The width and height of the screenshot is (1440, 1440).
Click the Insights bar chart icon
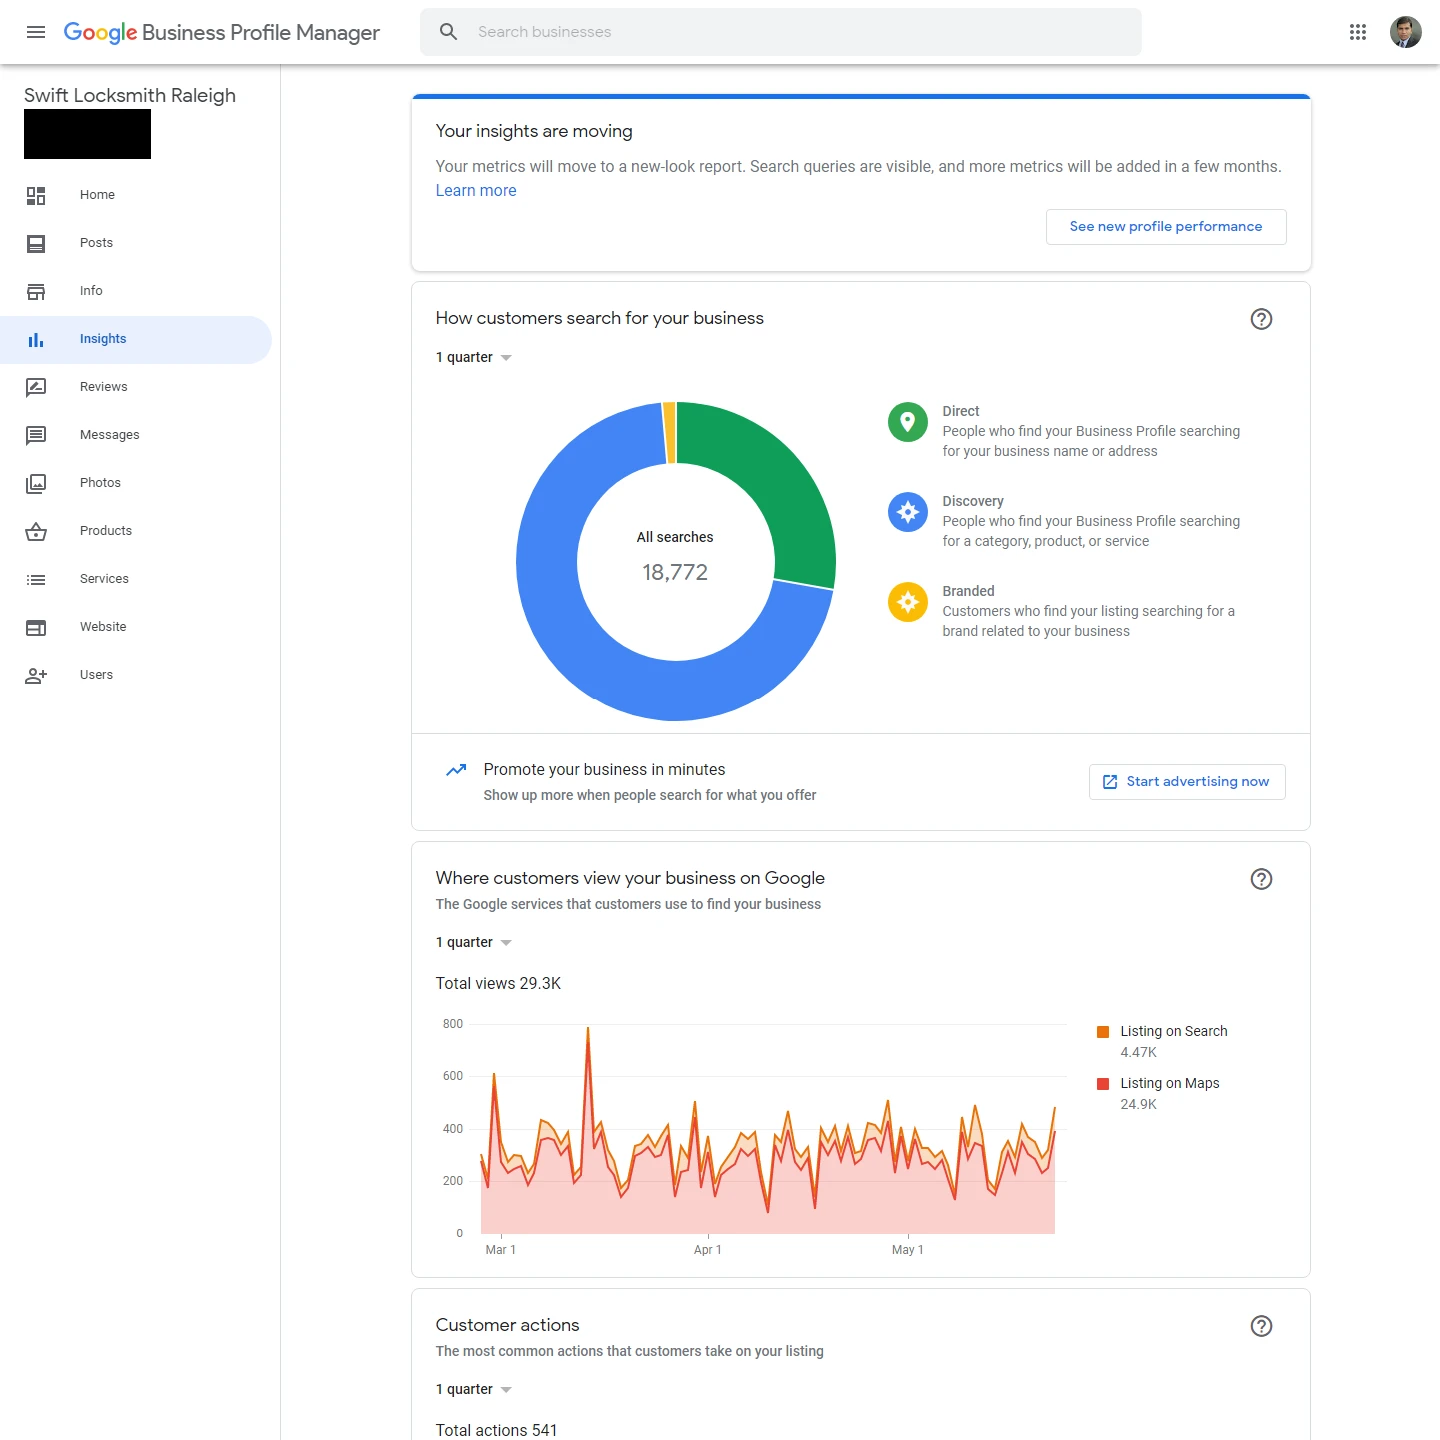coord(36,339)
